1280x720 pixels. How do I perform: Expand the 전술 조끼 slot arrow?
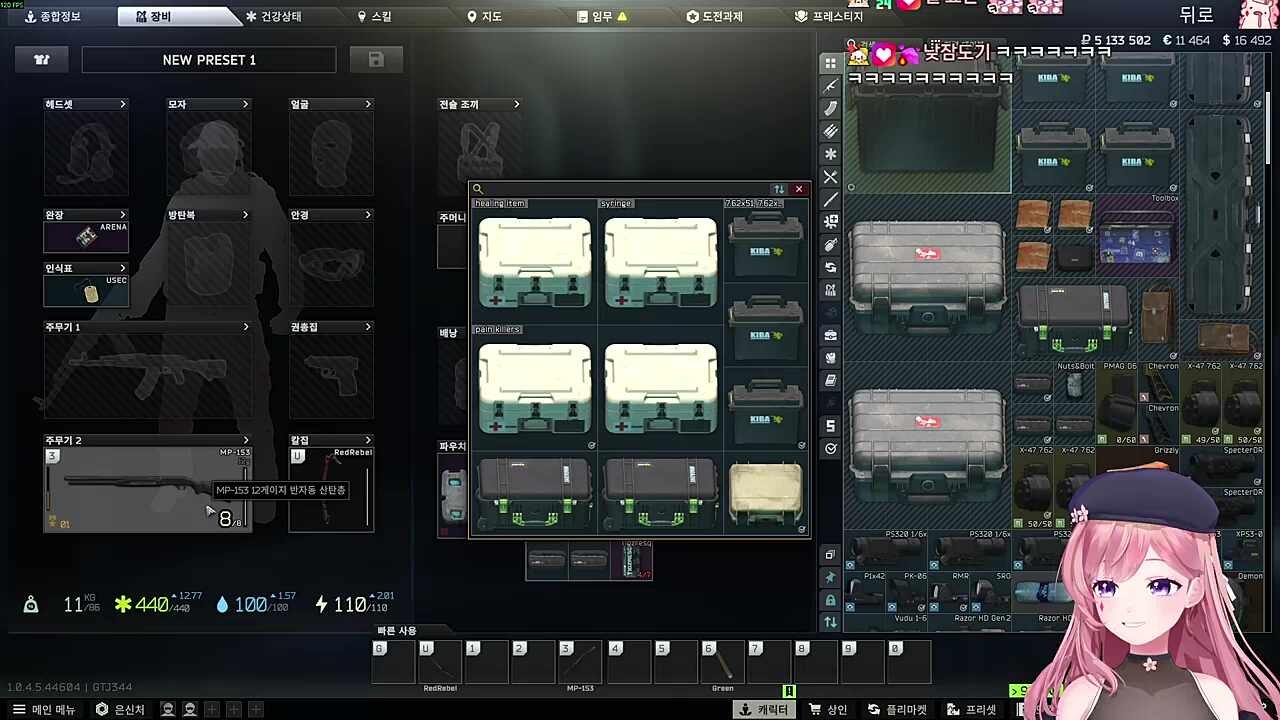coord(516,104)
